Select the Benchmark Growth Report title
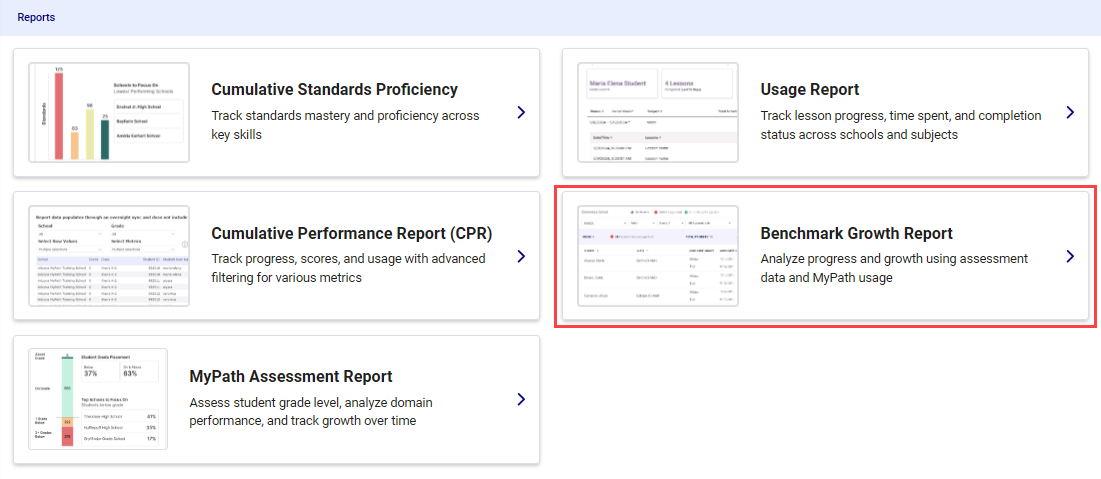The height and width of the screenshot is (479, 1101). pyautogui.click(x=856, y=234)
